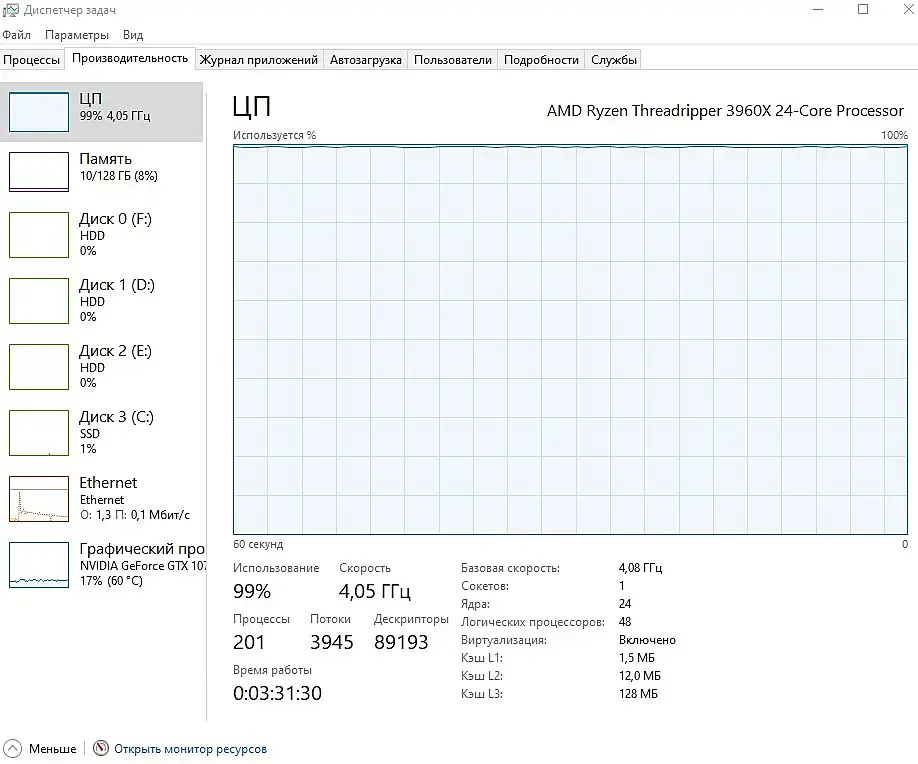Switch to the Автозагрузка tab
The image size is (918, 764).
[x=365, y=60]
